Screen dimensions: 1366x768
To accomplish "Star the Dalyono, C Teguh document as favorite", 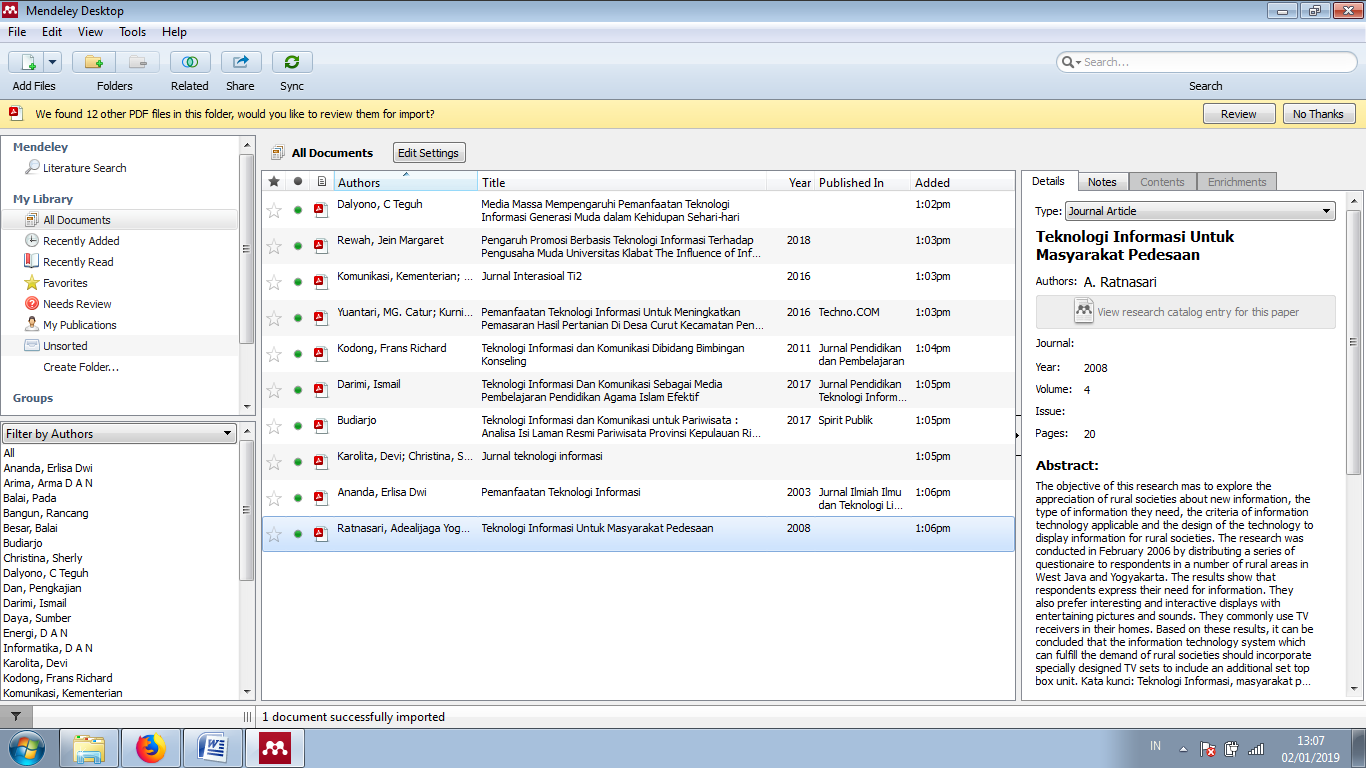I will coord(274,210).
